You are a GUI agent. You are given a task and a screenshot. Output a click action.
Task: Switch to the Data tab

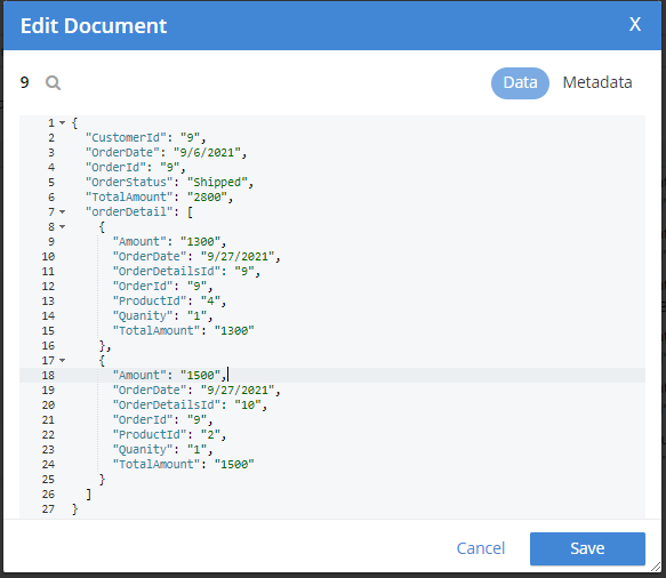click(x=520, y=83)
